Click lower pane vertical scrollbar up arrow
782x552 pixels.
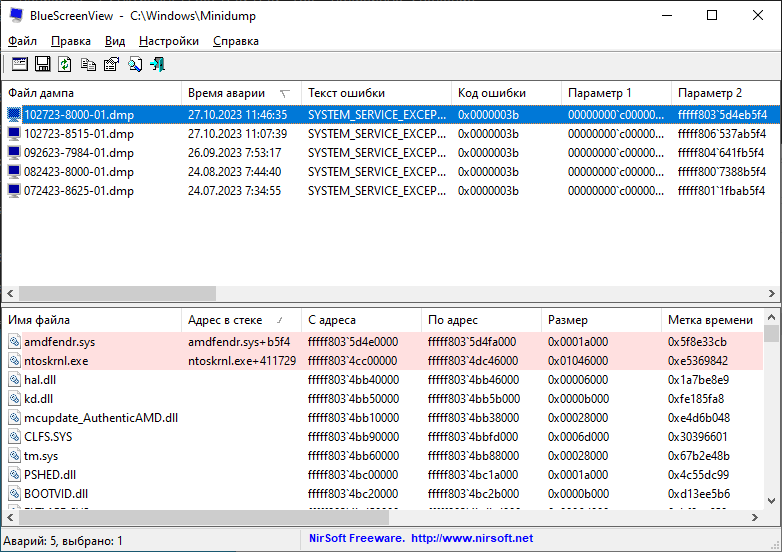tap(772, 317)
